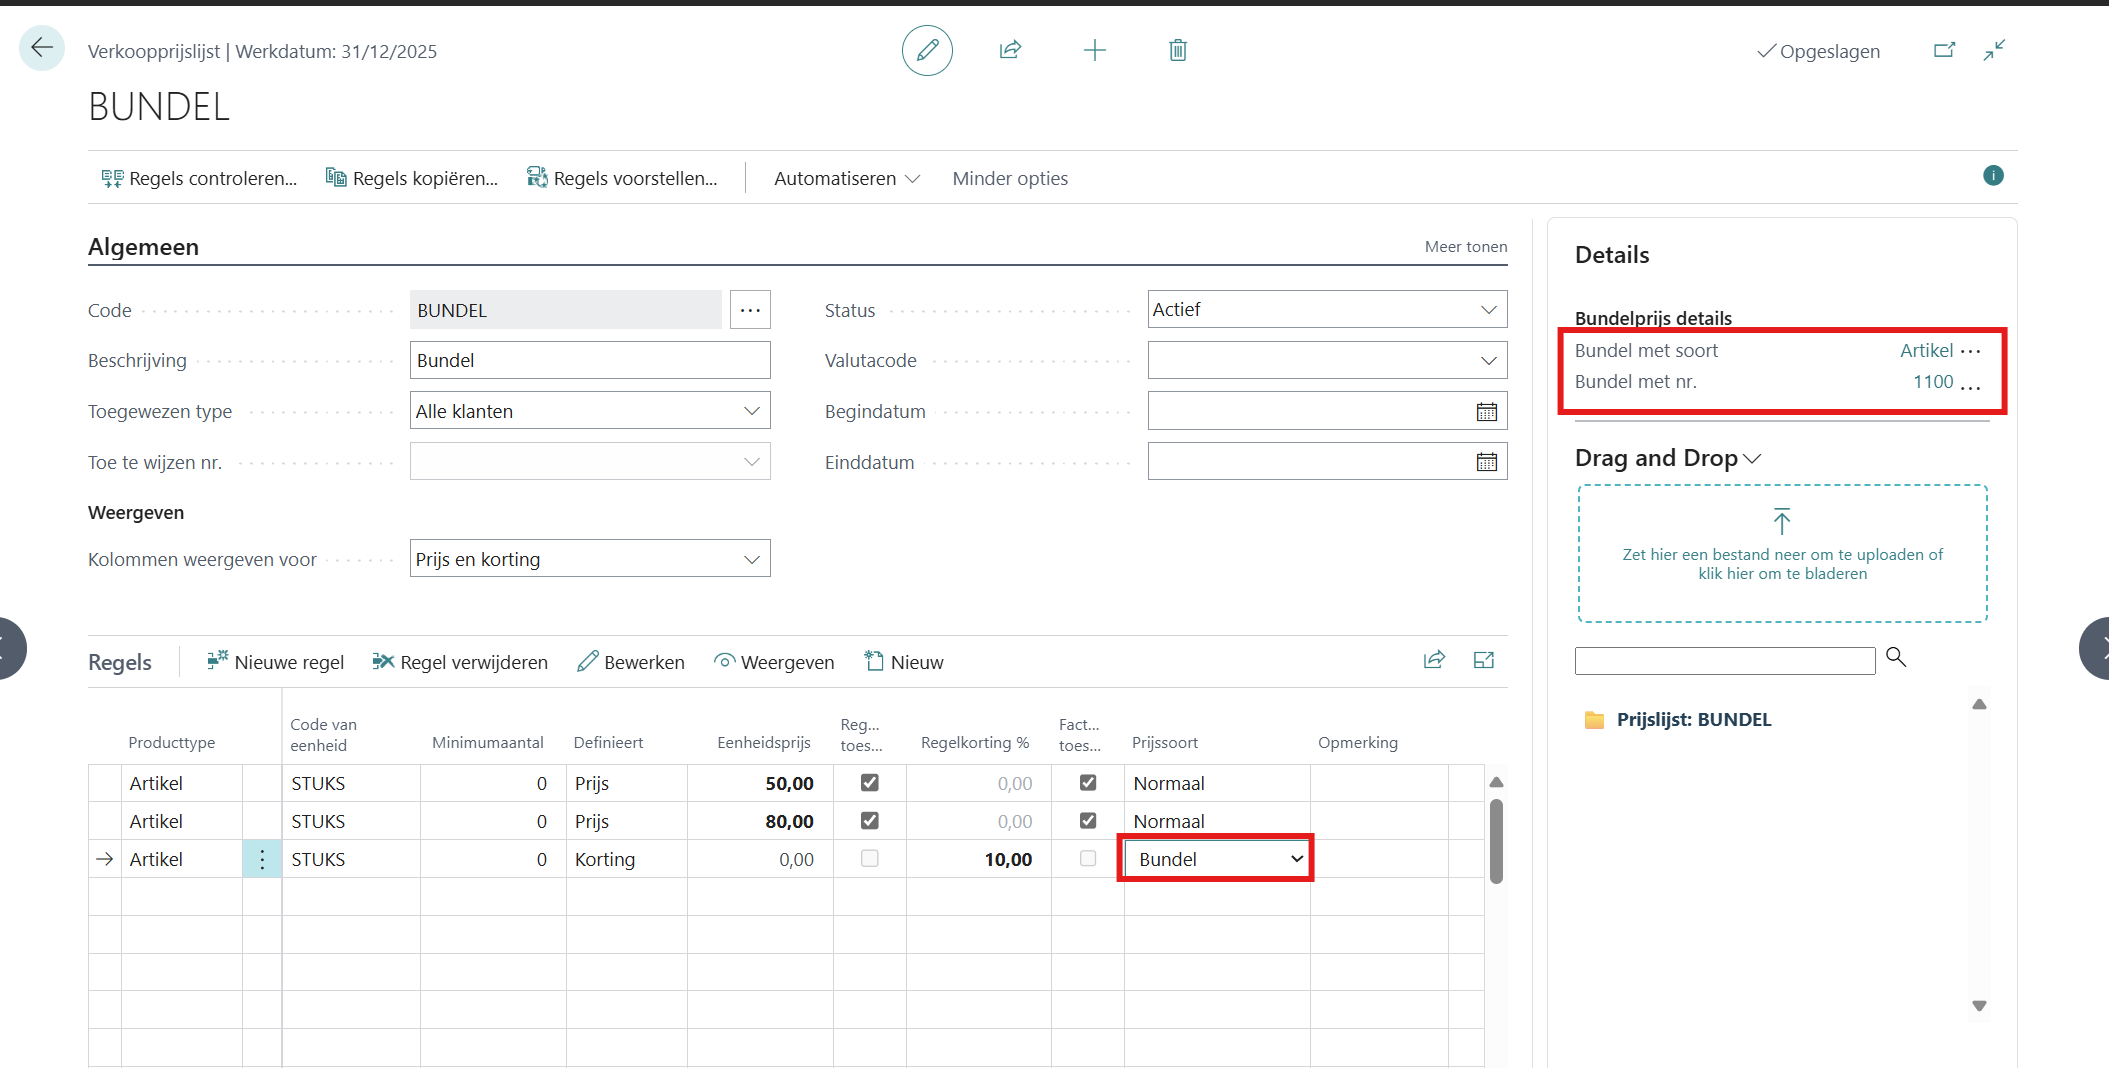Expand Kolommen weergeven voor dropdown

(751, 560)
